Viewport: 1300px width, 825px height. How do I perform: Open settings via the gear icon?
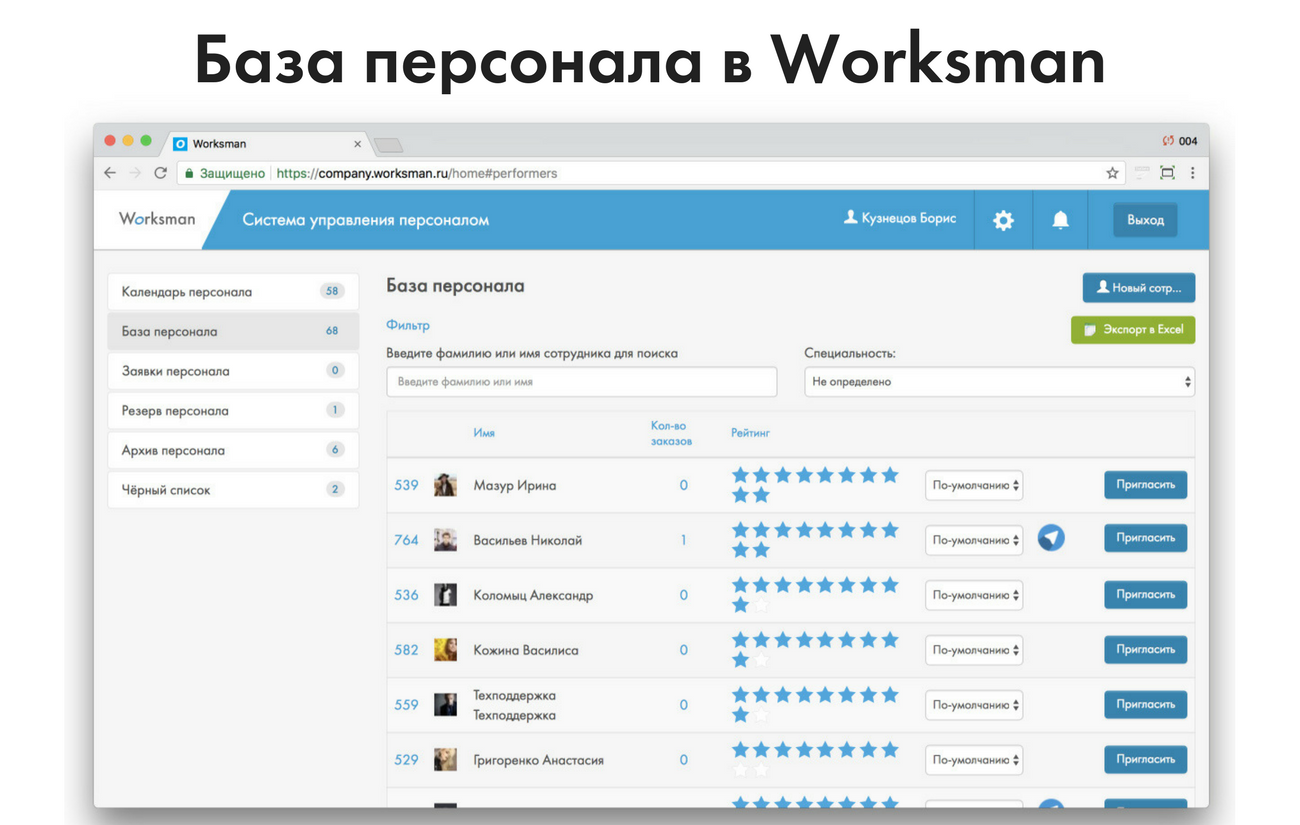tap(1002, 220)
